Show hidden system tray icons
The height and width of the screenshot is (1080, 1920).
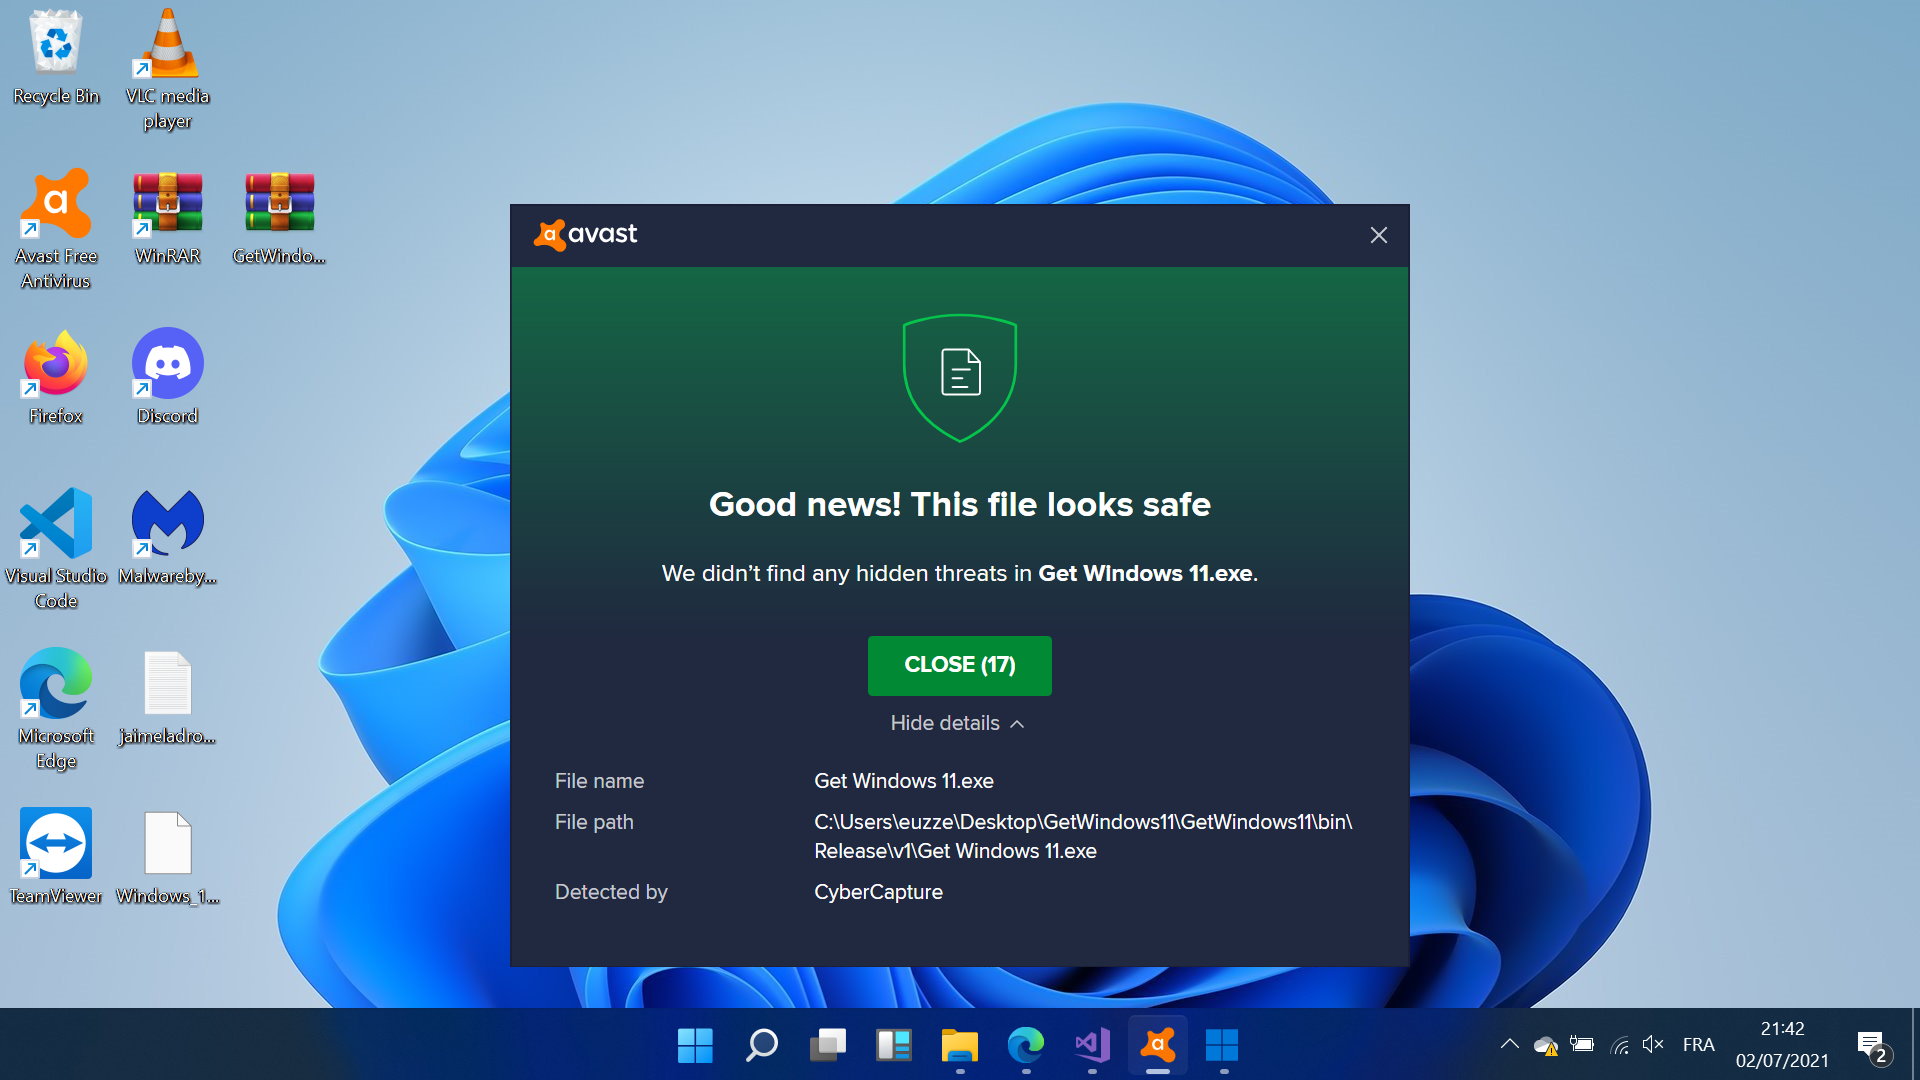click(x=1509, y=1045)
